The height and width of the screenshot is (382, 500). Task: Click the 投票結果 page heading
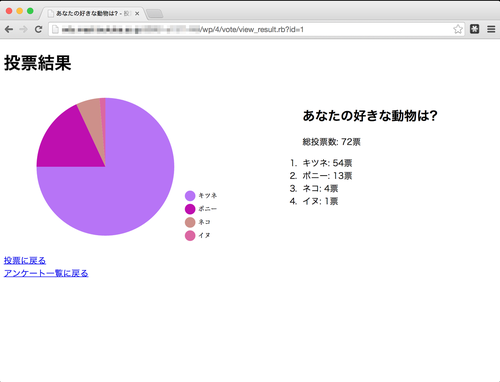coord(38,63)
